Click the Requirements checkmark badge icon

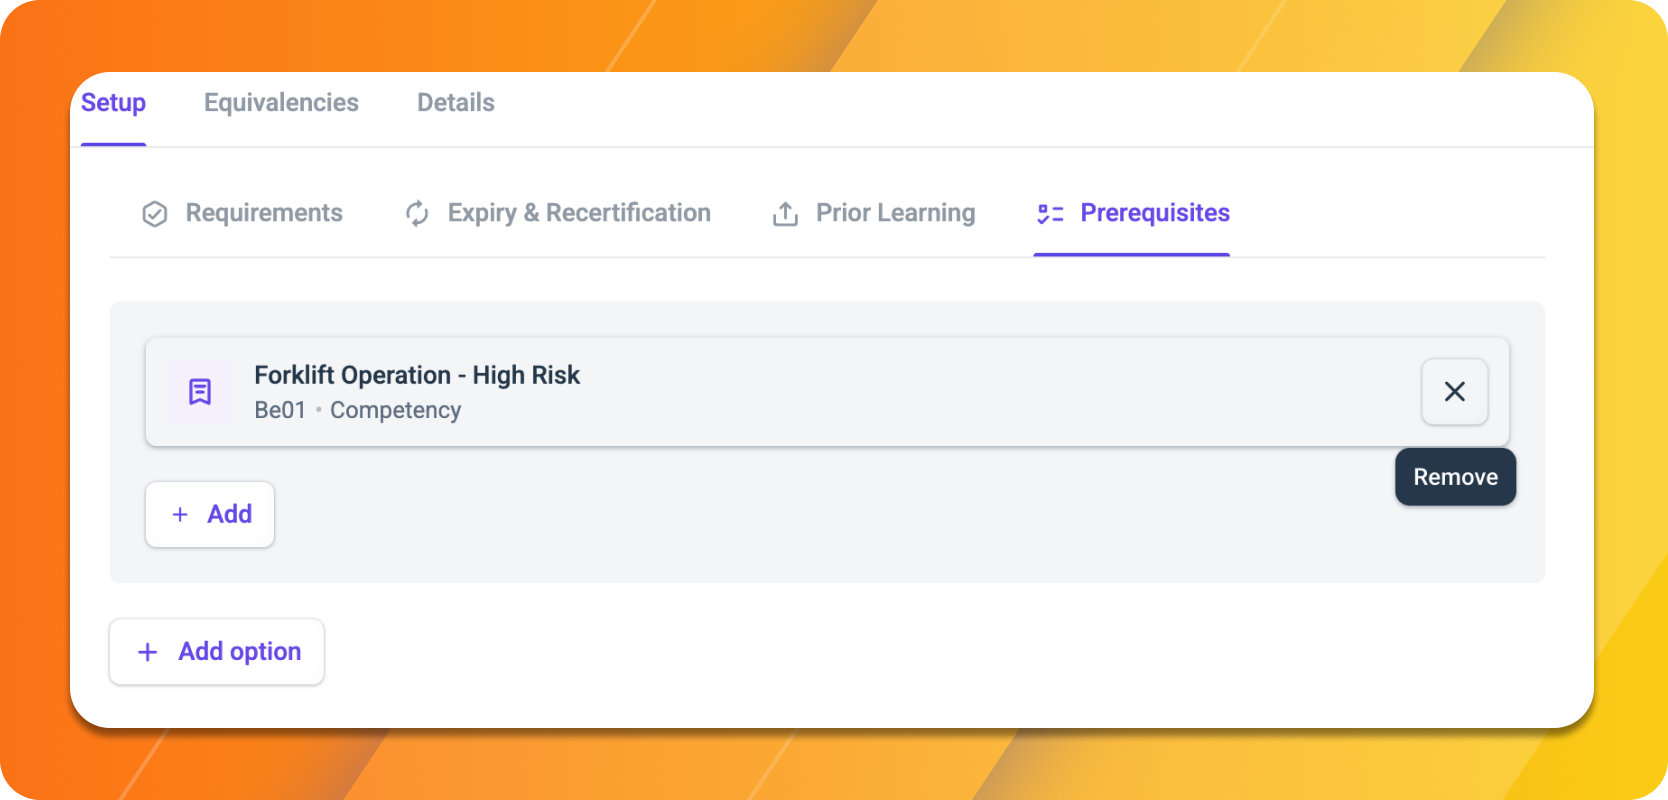(155, 214)
